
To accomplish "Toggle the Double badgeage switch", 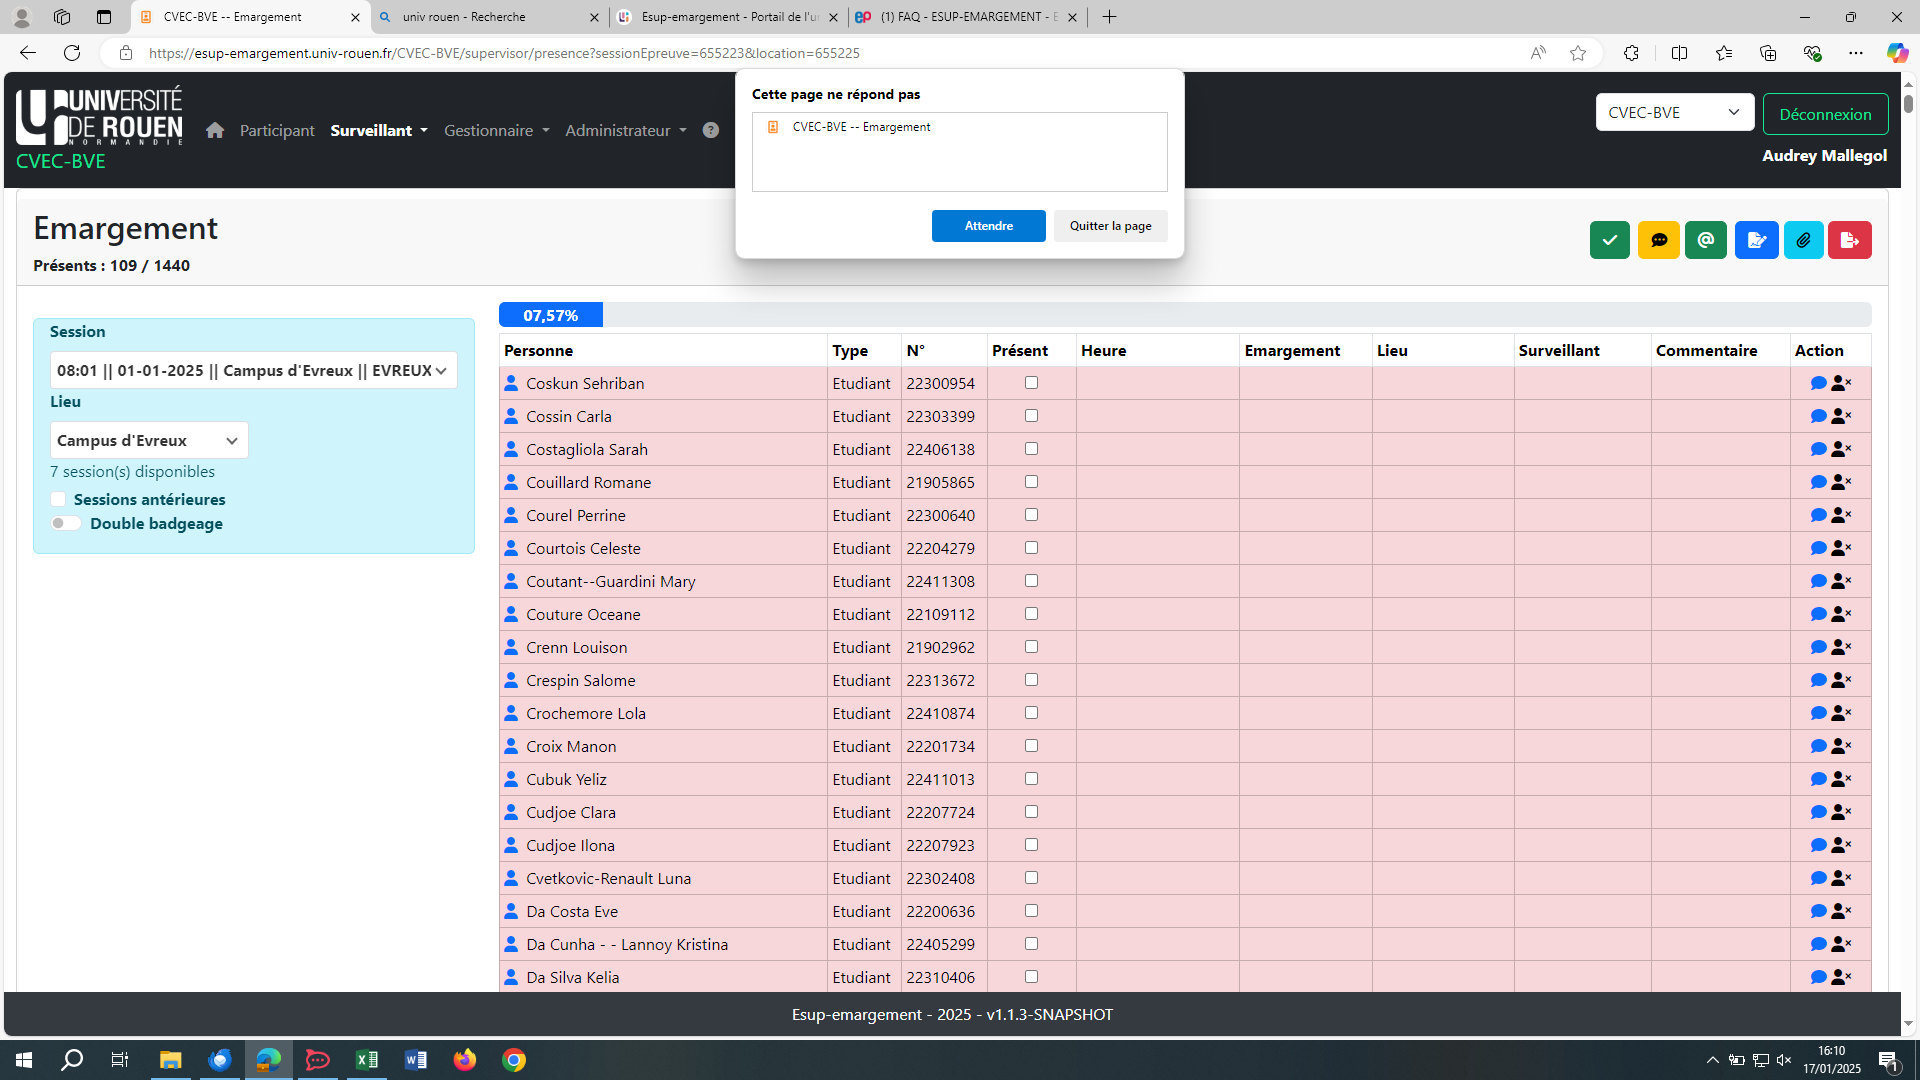I will 66,523.
